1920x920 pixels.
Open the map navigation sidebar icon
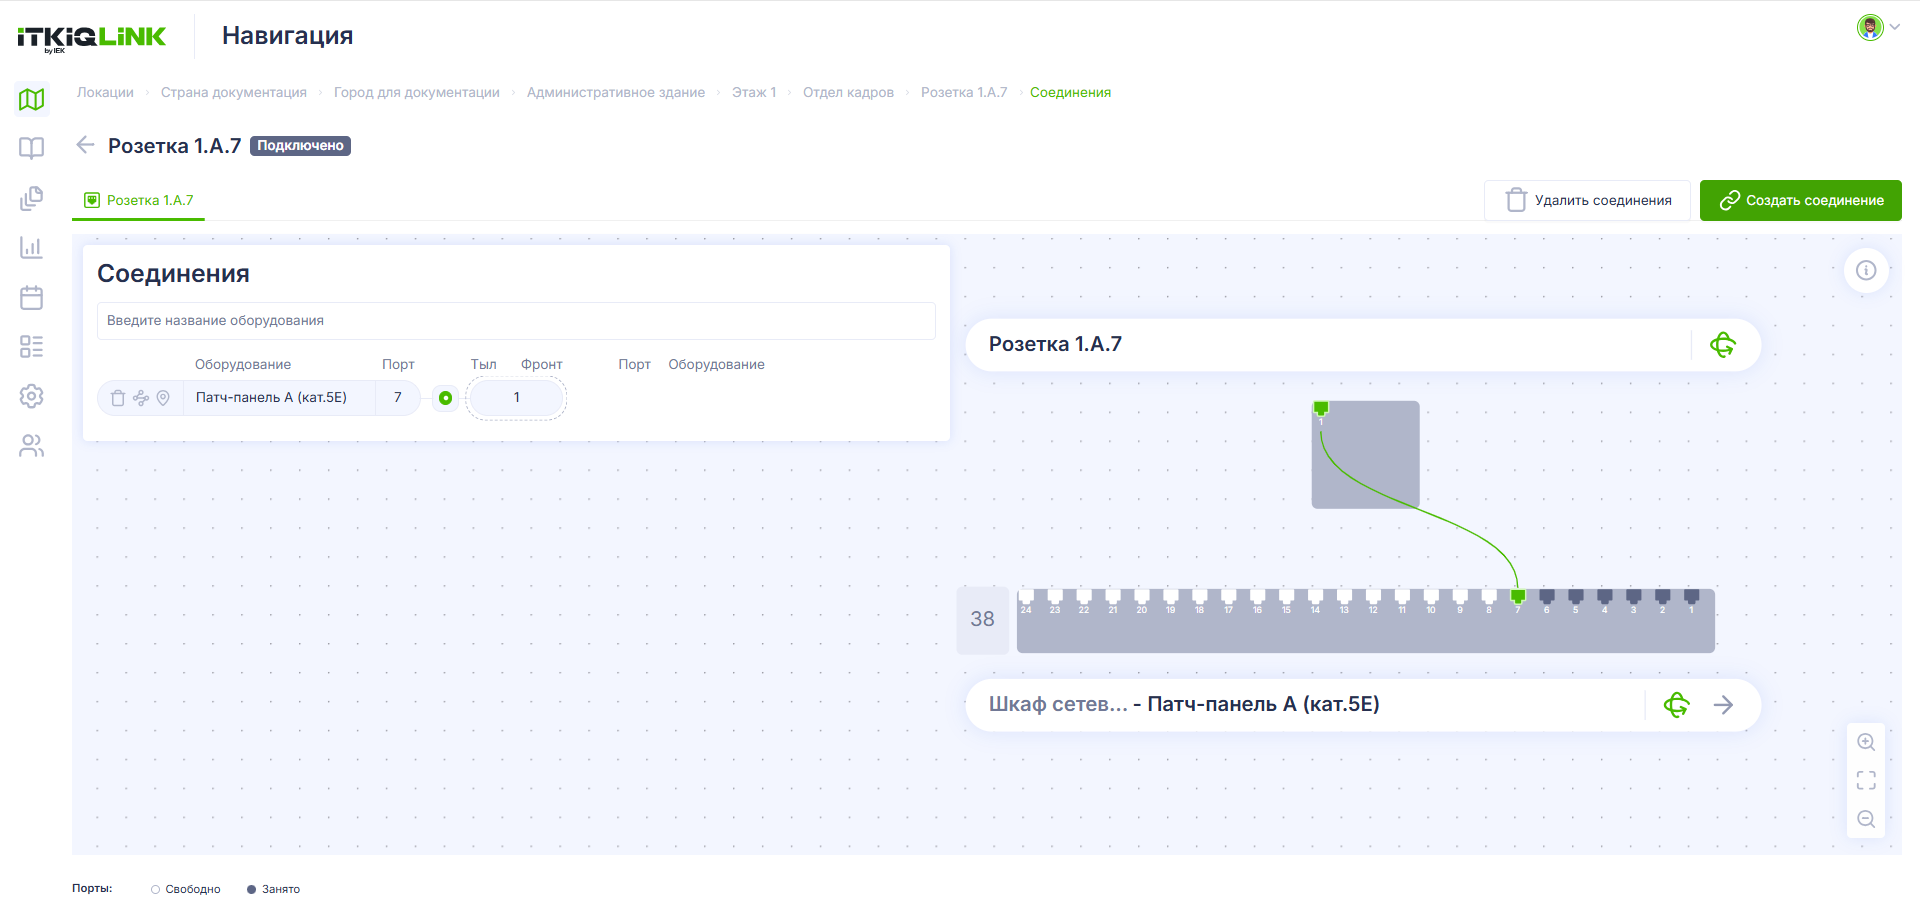32,99
